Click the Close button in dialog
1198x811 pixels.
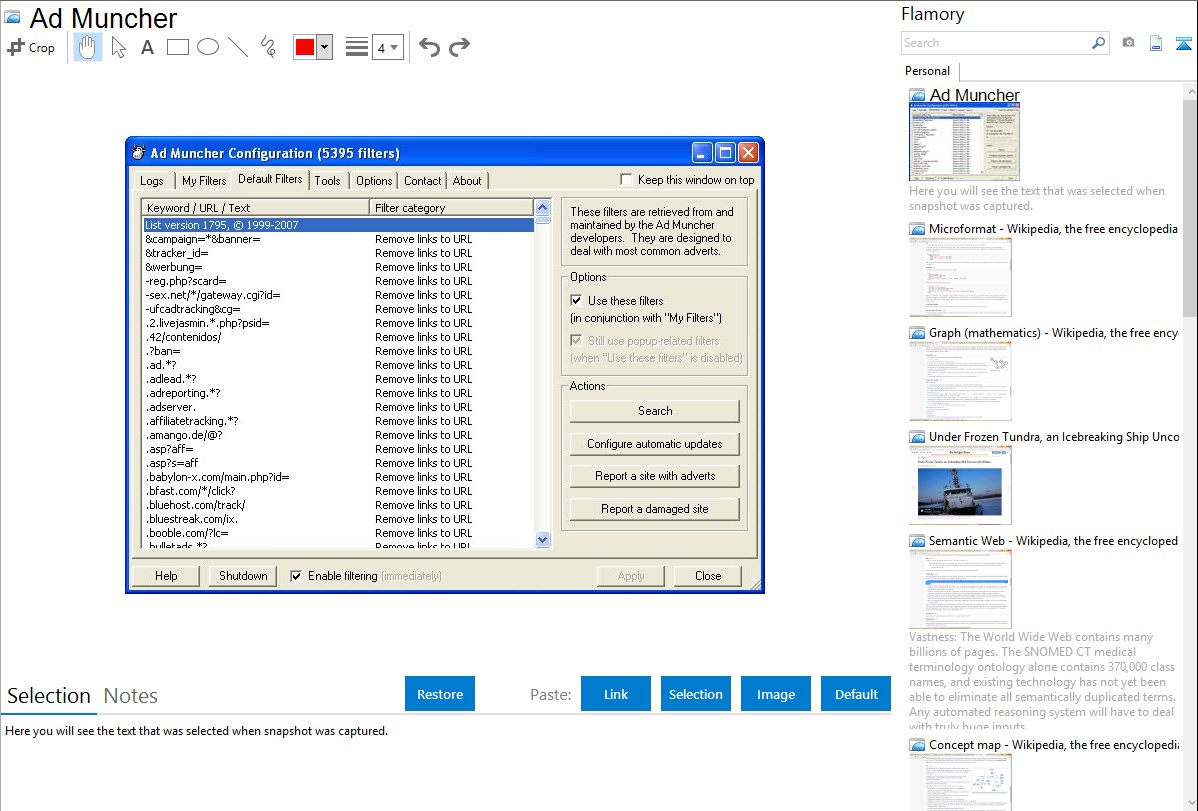coord(707,576)
